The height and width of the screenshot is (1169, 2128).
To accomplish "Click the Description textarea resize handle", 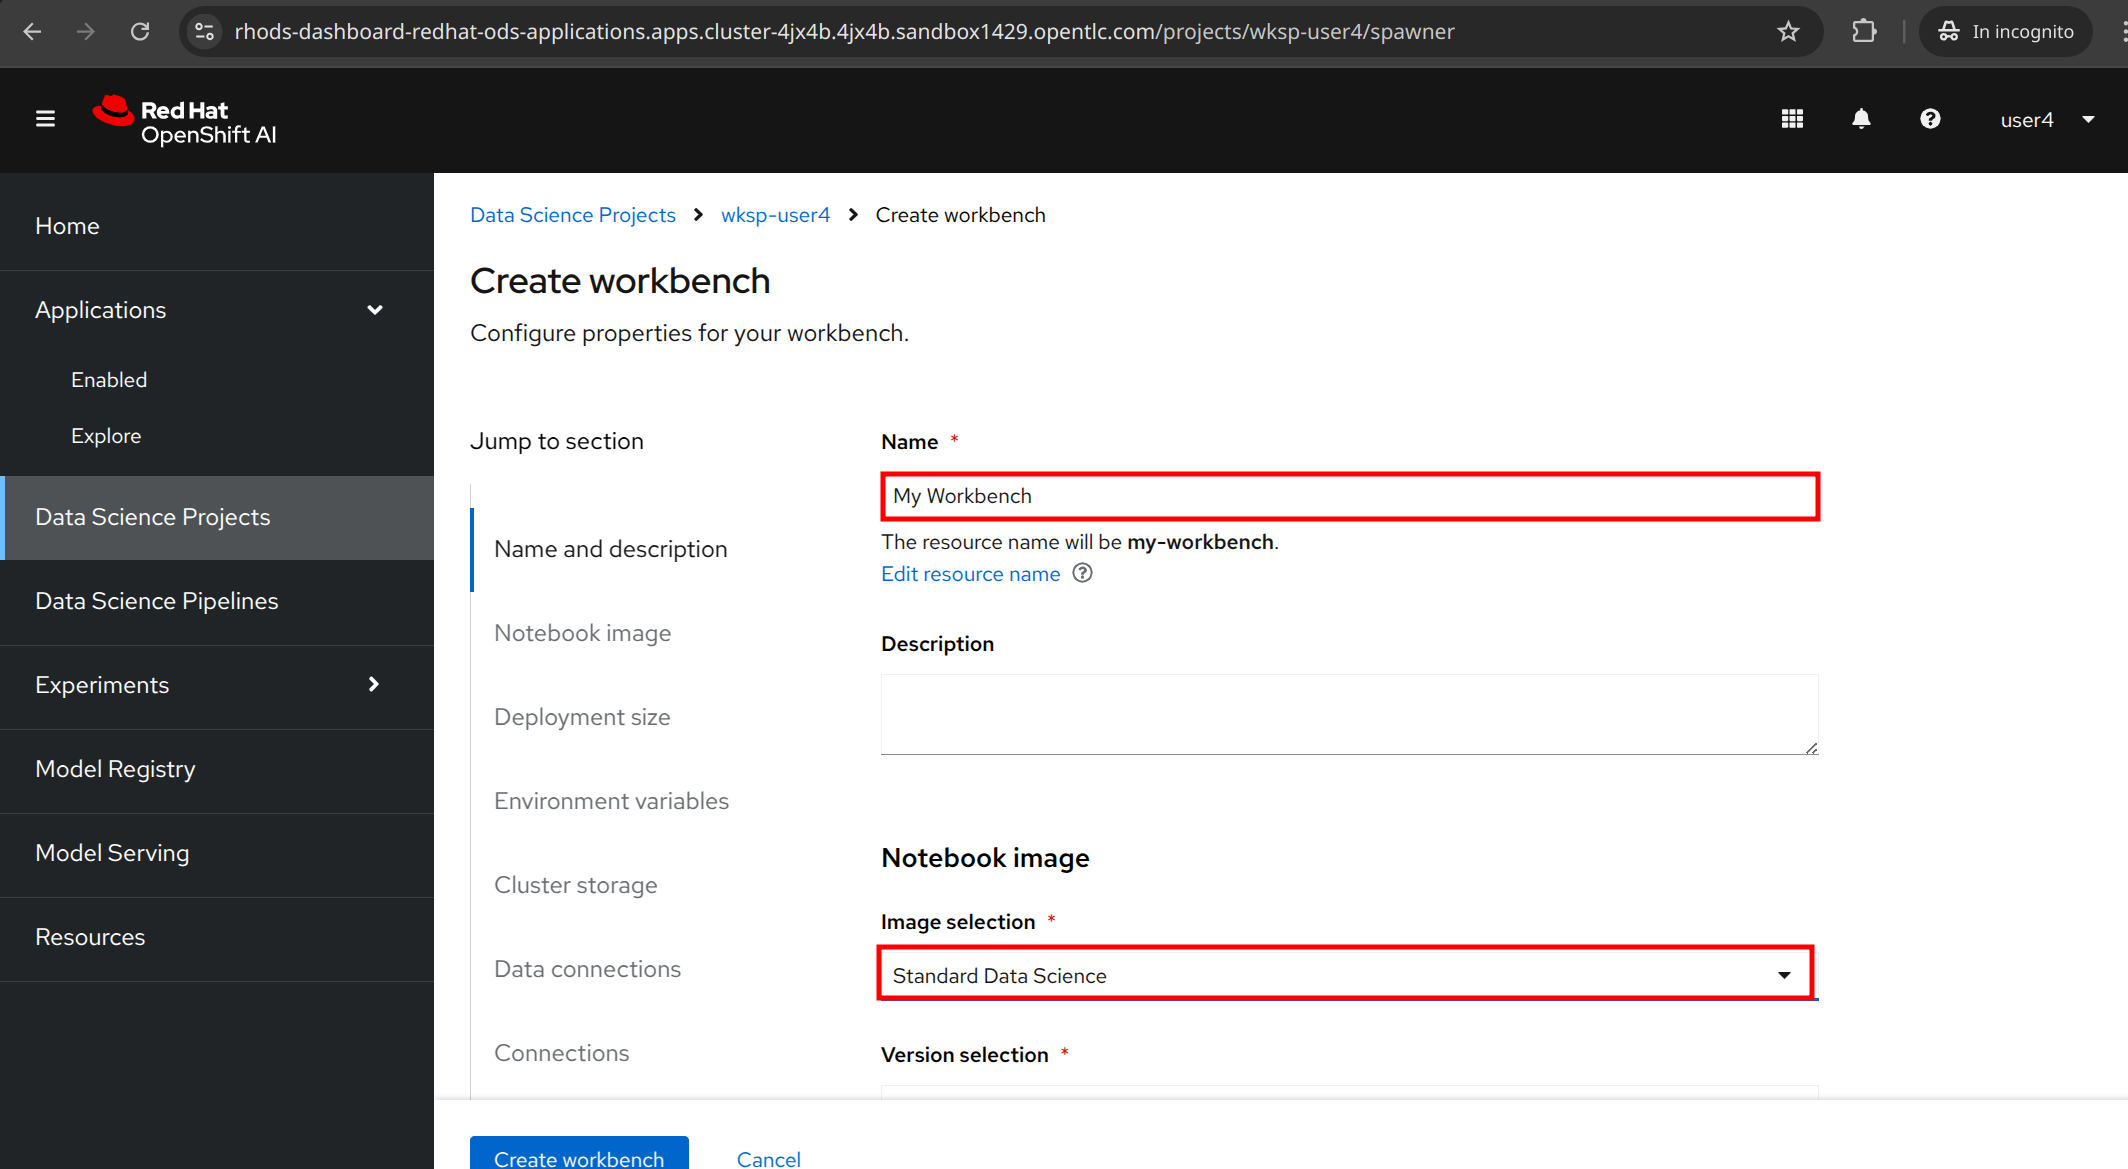I will (1811, 748).
